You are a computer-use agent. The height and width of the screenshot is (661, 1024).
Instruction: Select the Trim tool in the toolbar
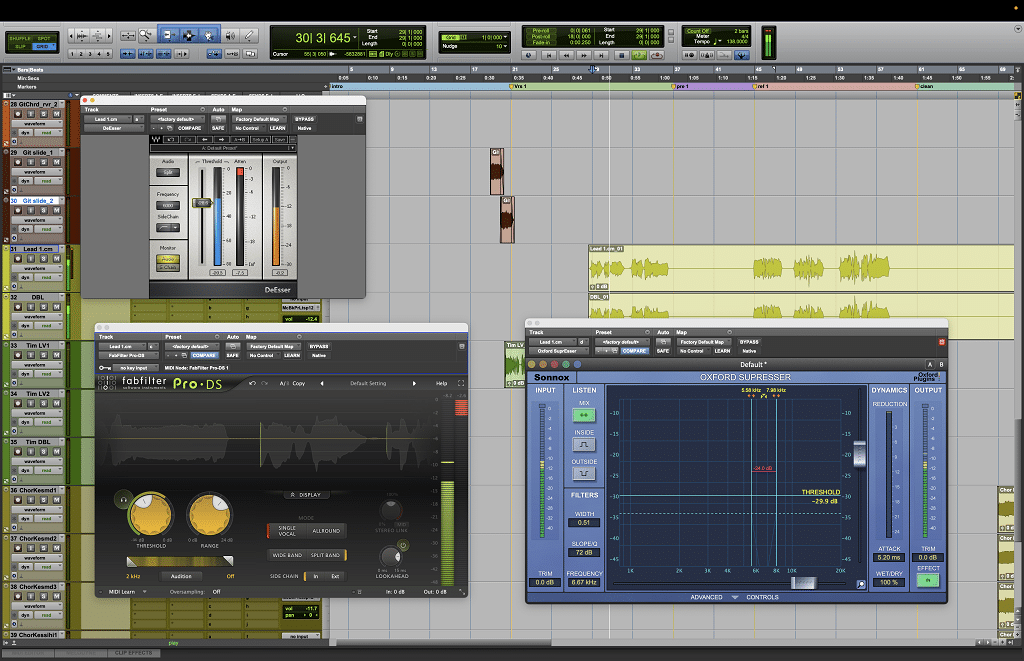tap(168, 35)
